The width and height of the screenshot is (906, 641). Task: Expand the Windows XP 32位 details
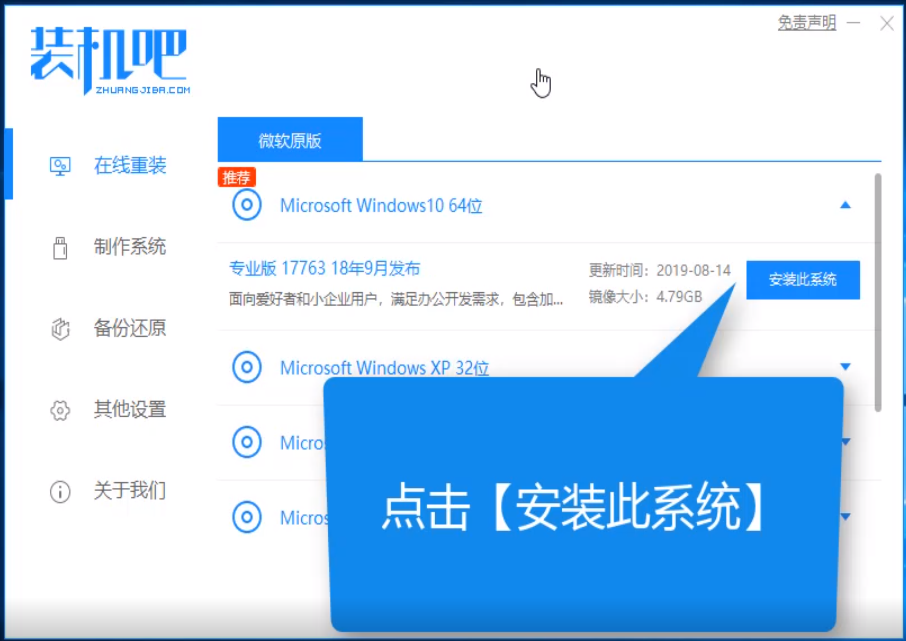point(845,367)
